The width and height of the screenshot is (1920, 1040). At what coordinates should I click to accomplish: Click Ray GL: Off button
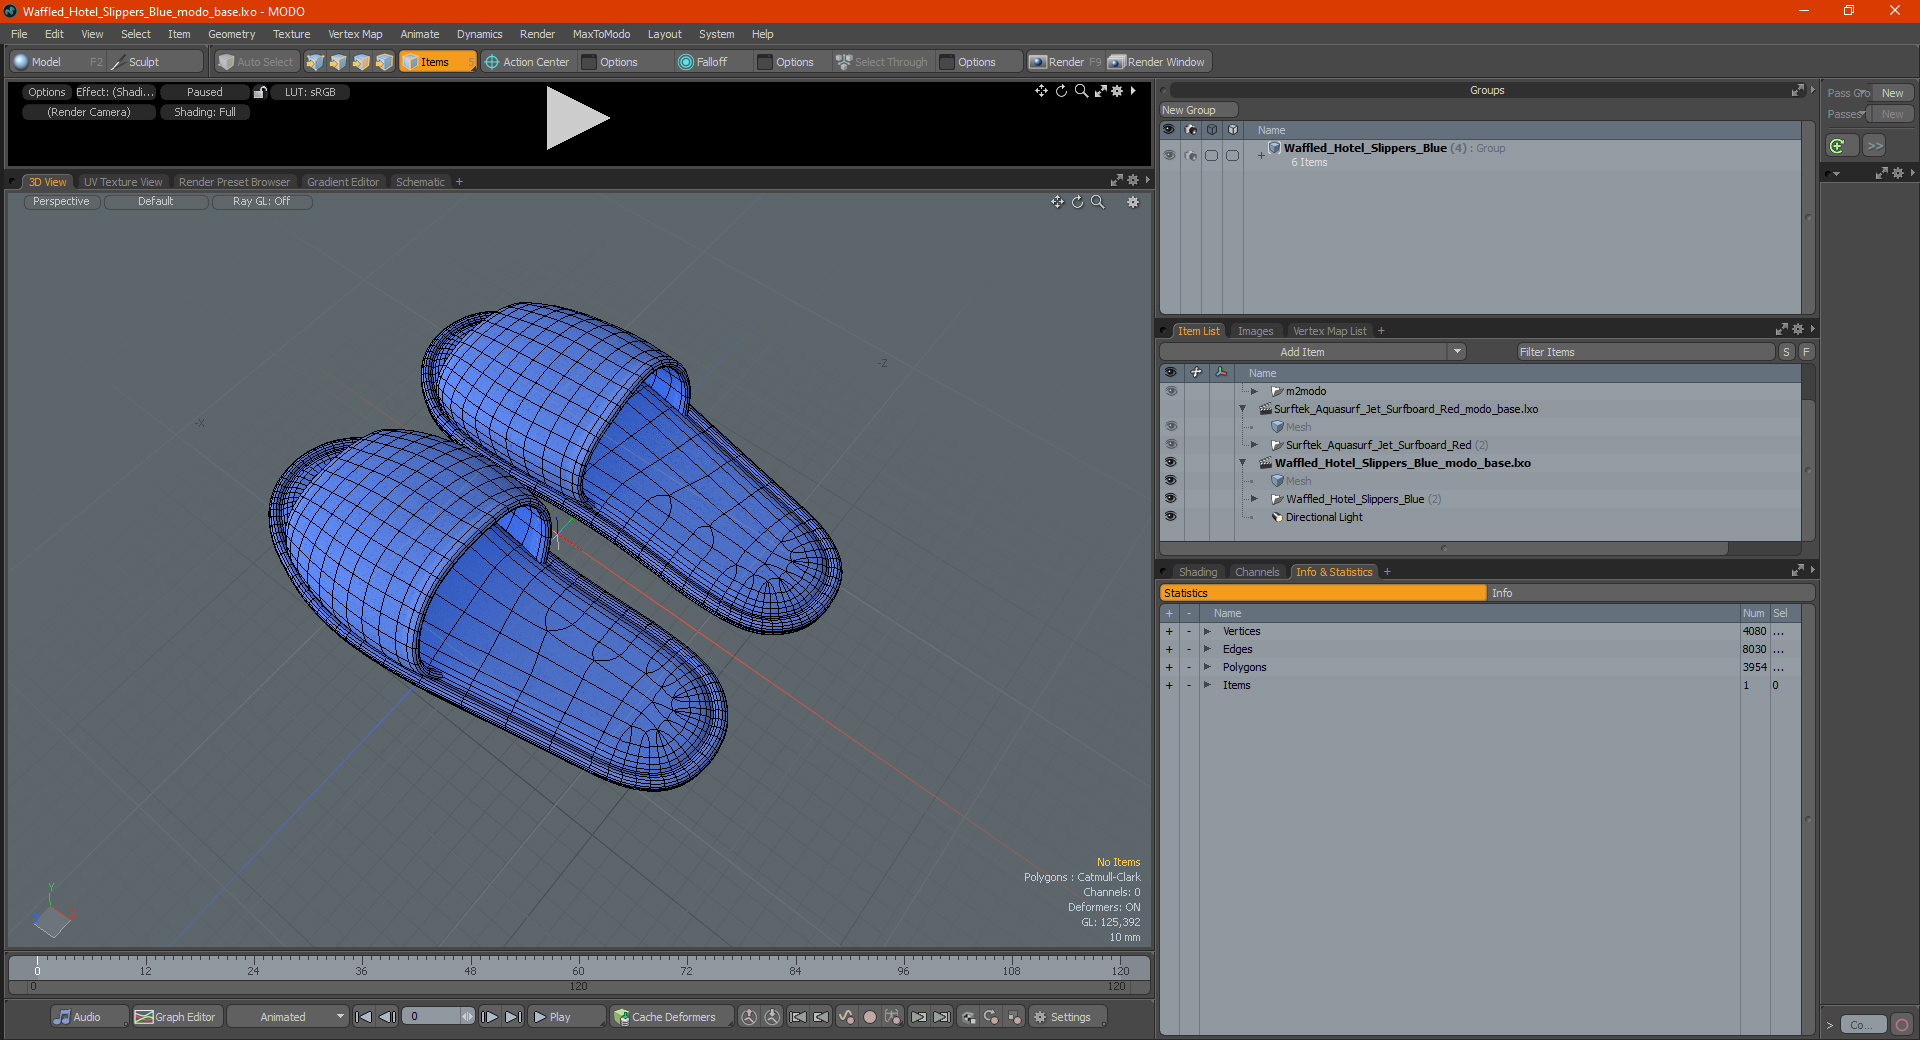pos(261,202)
